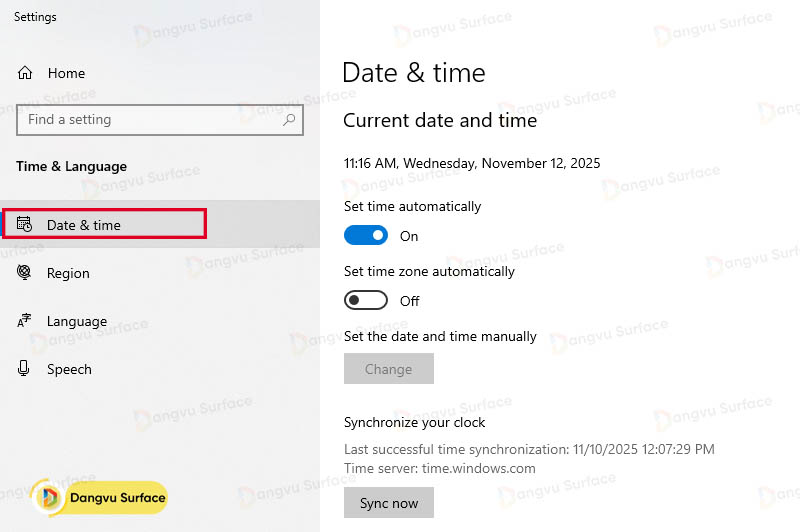This screenshot has width=800, height=532.
Task: Click the Sync now button
Action: pos(389,502)
